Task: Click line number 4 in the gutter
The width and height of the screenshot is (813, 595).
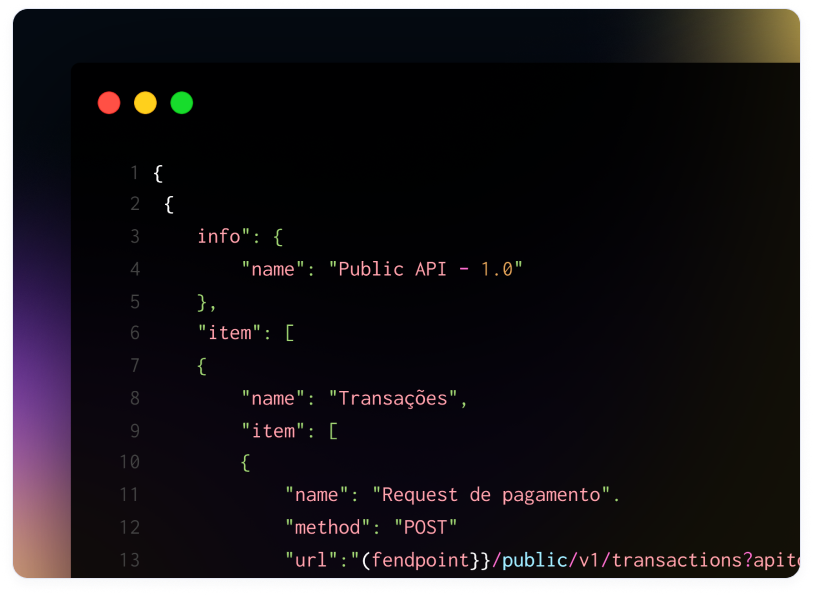Action: point(134,269)
